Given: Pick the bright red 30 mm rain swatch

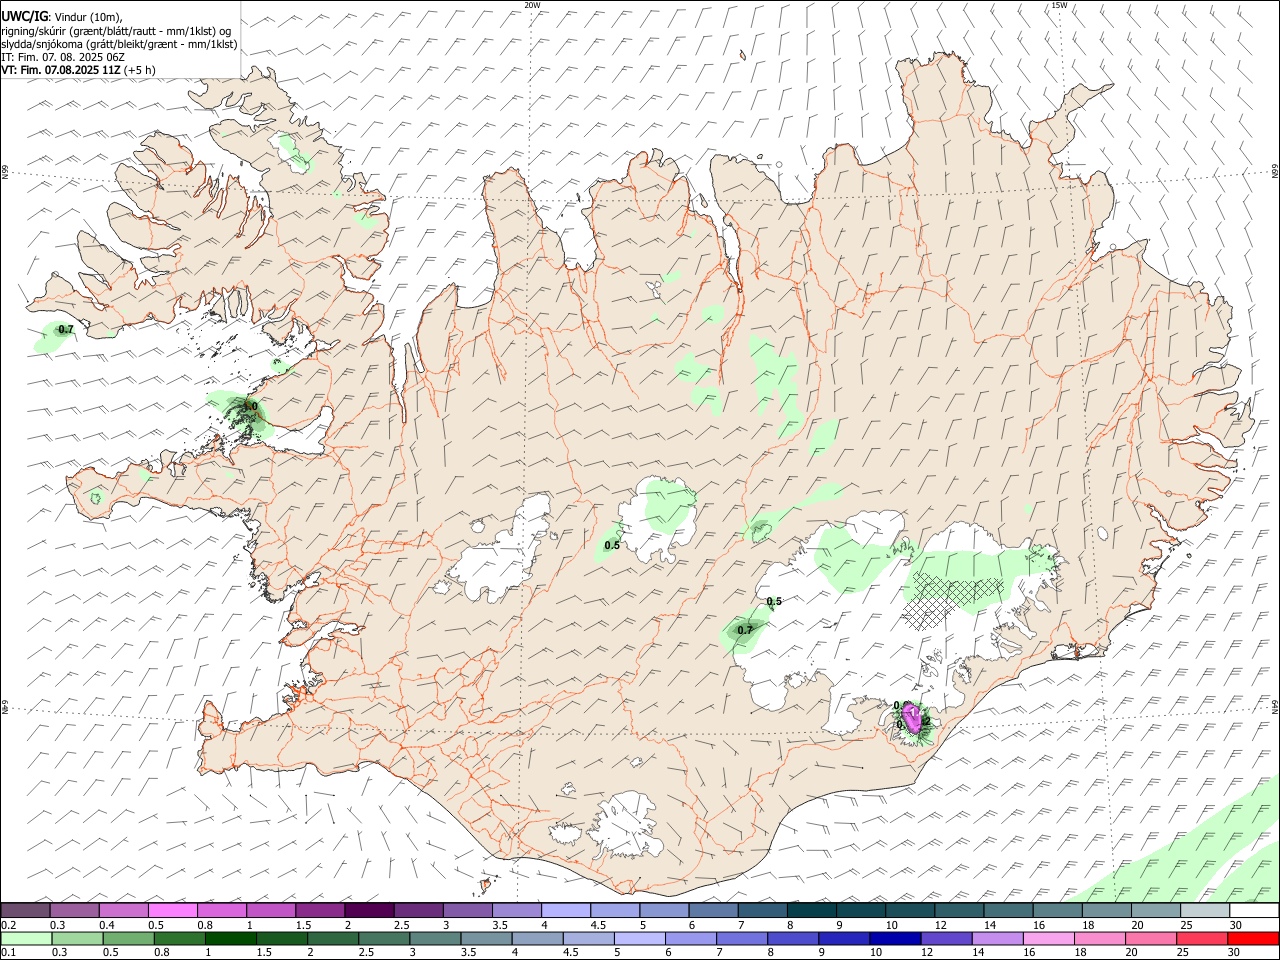Looking at the screenshot, I should tap(1253, 939).
